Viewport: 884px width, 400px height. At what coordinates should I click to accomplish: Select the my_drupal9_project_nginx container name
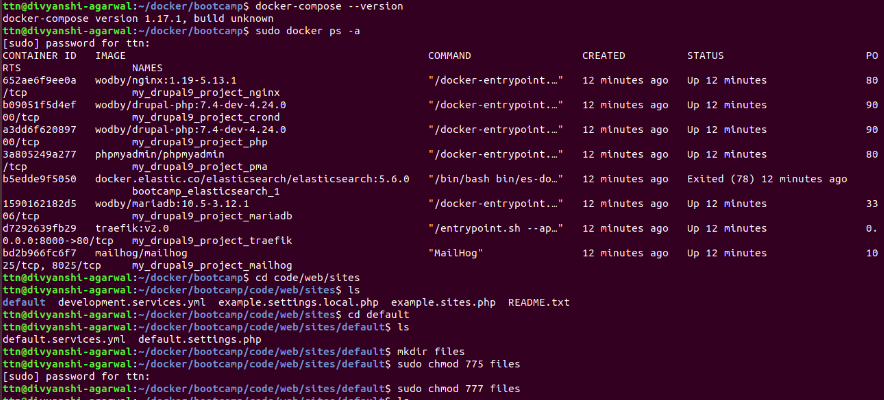click(x=206, y=92)
